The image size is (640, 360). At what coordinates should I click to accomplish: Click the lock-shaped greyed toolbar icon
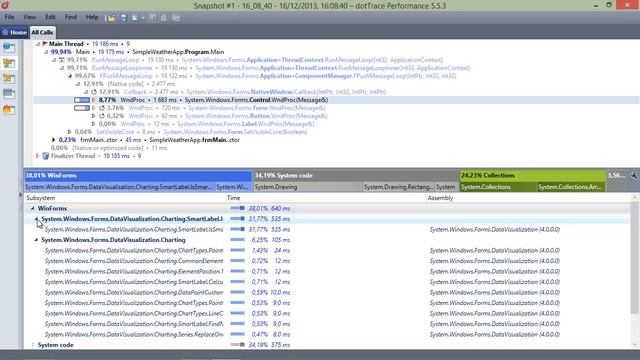coord(164,18)
